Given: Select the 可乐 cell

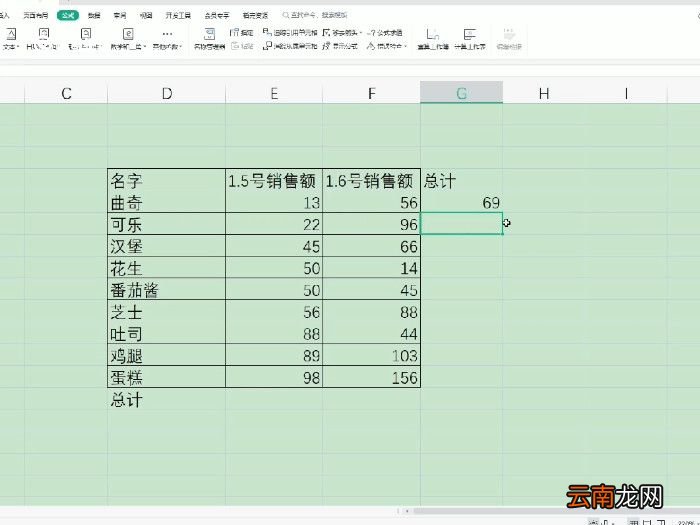Looking at the screenshot, I should (x=167, y=224).
